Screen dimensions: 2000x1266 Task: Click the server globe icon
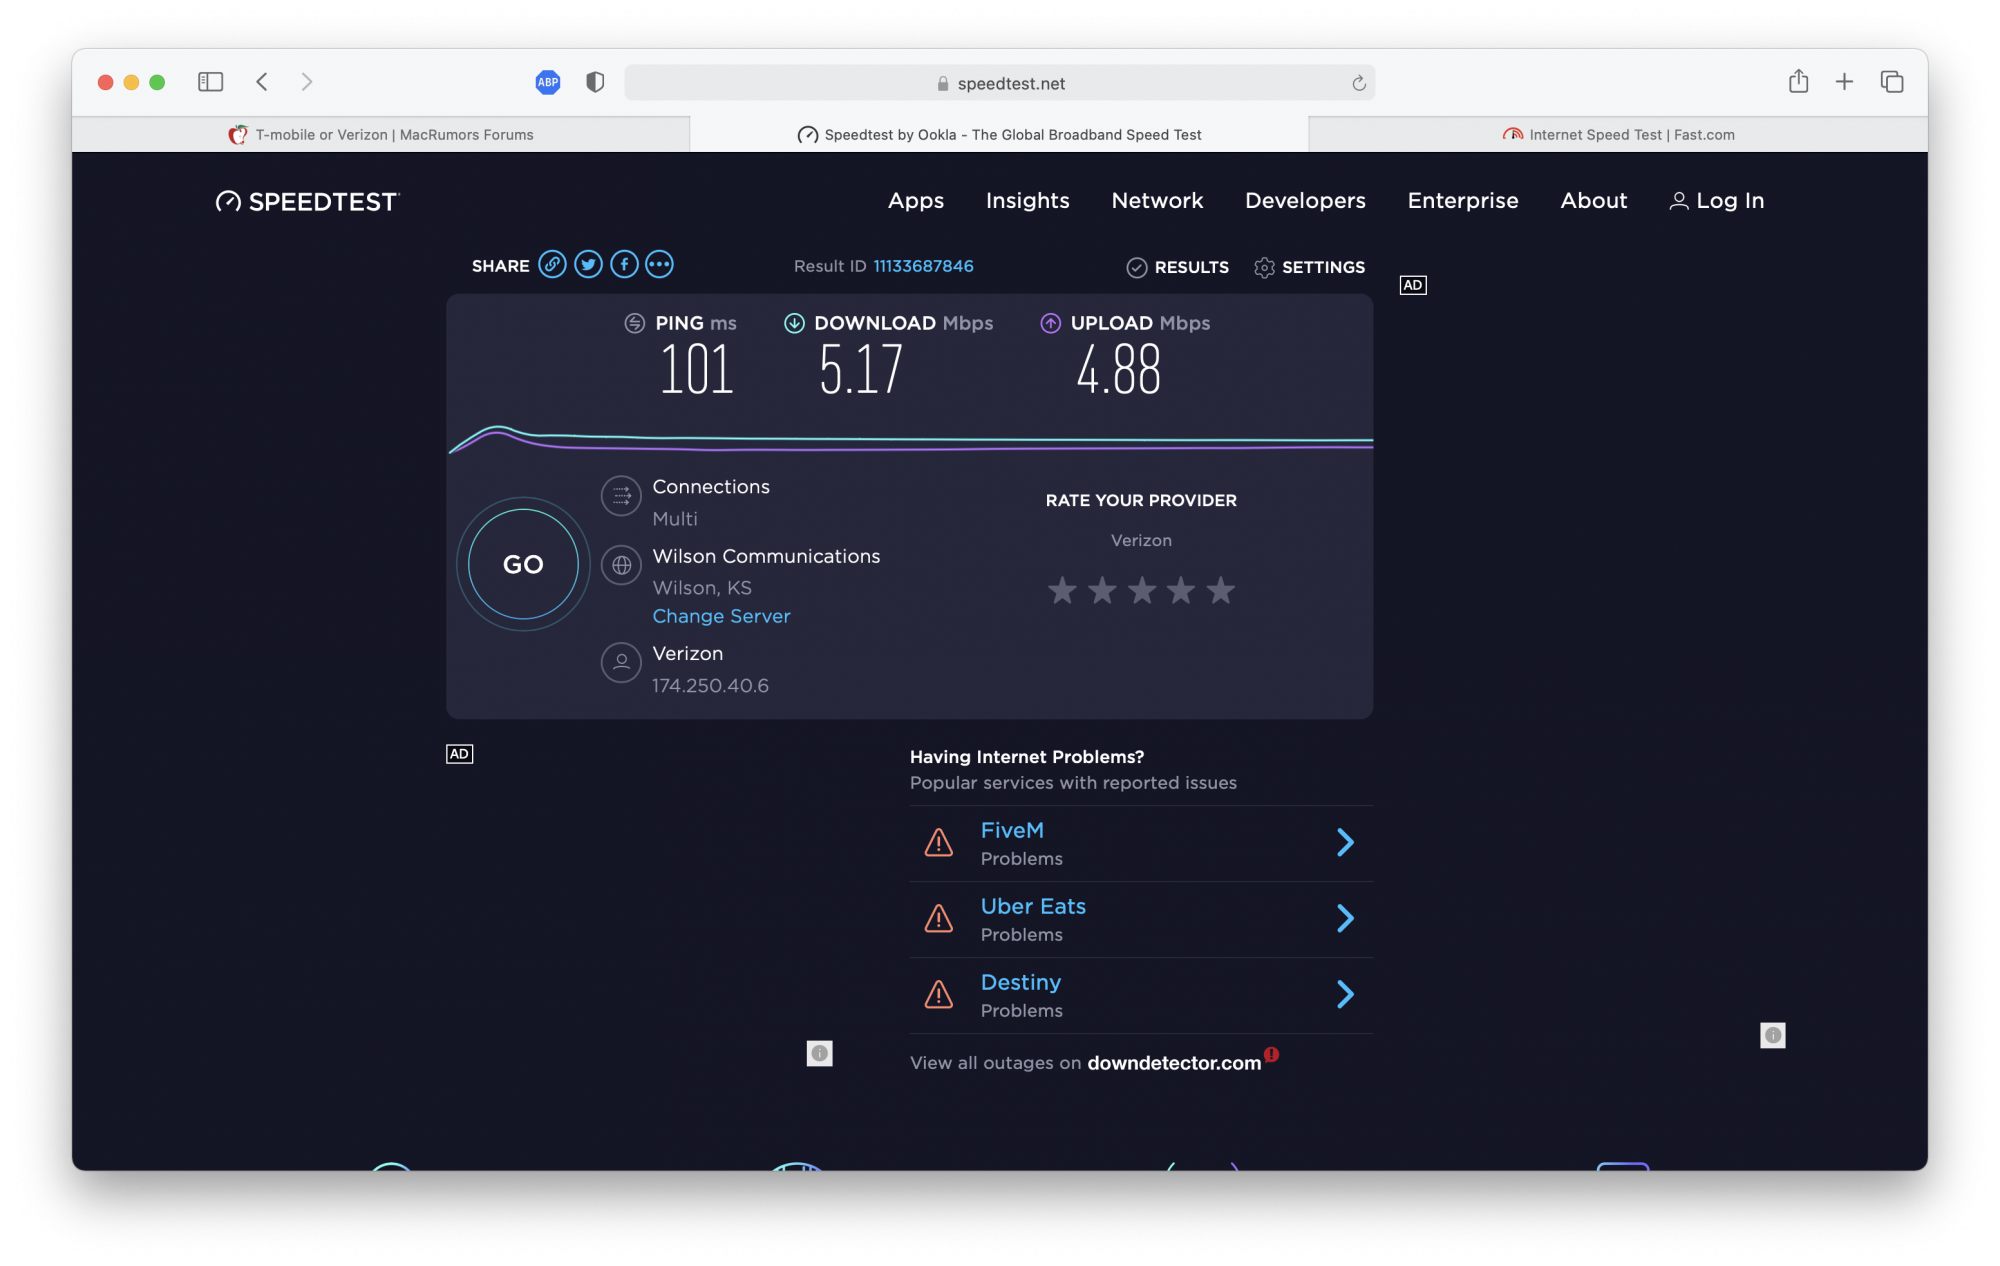(x=621, y=565)
